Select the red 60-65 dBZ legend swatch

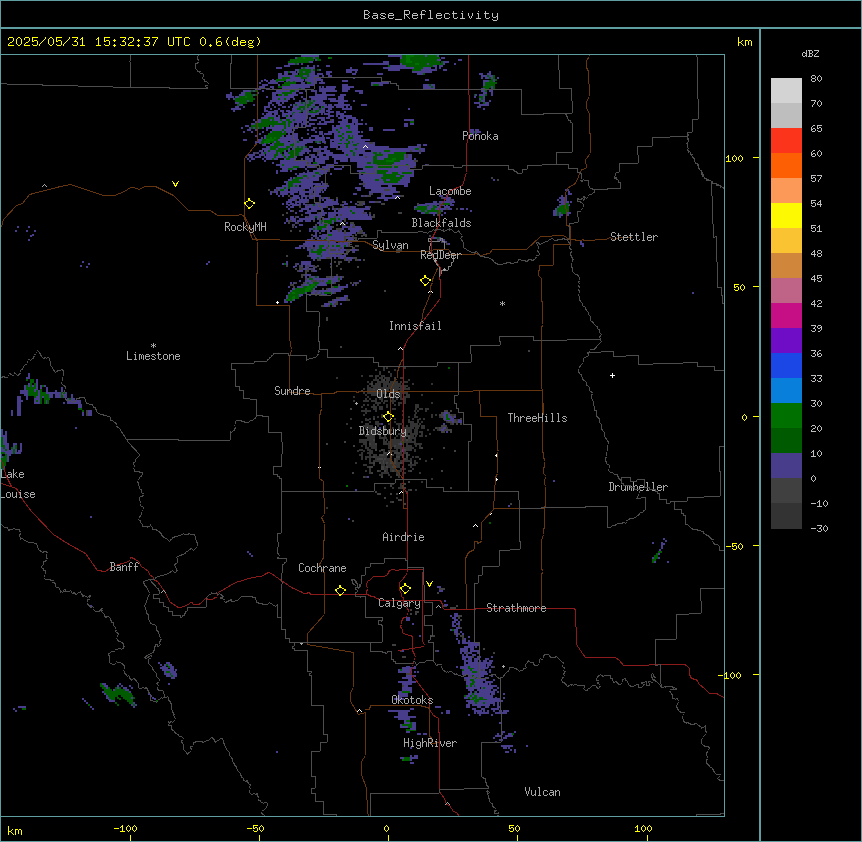[x=786, y=141]
